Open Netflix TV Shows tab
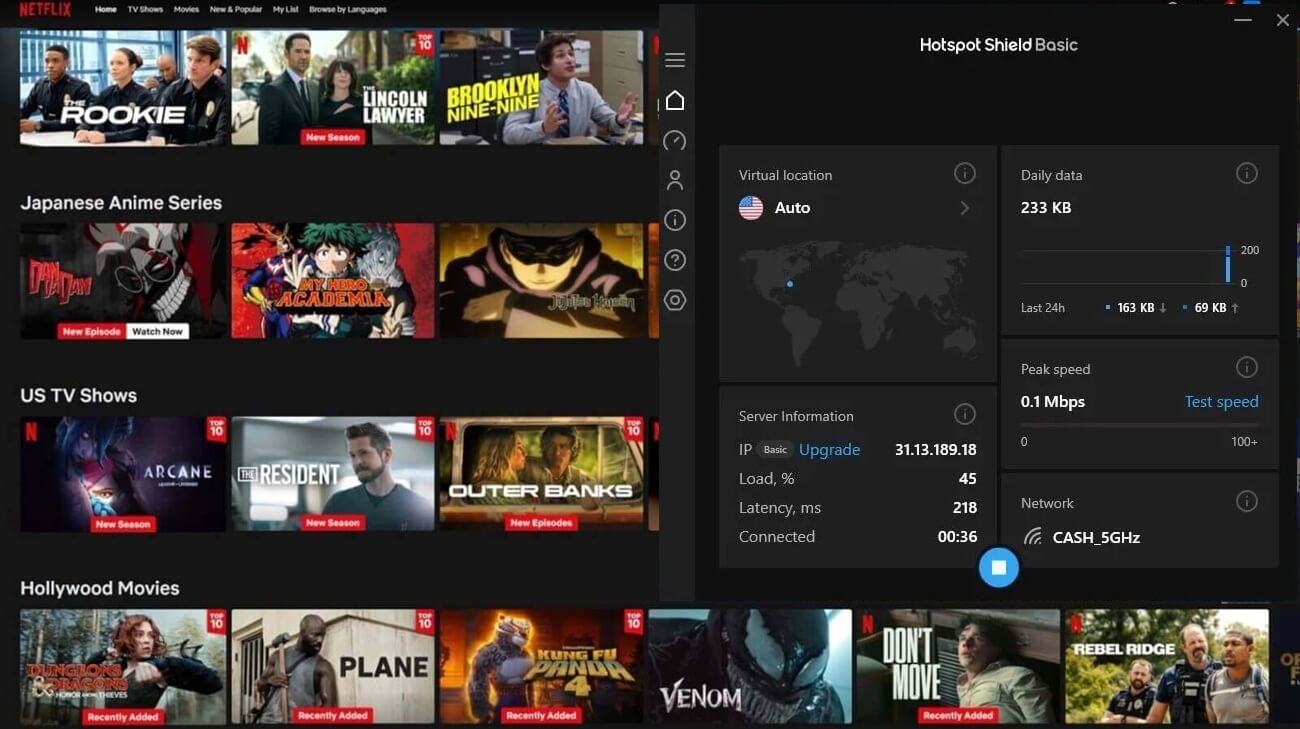Image resolution: width=1300 pixels, height=729 pixels. (x=145, y=10)
